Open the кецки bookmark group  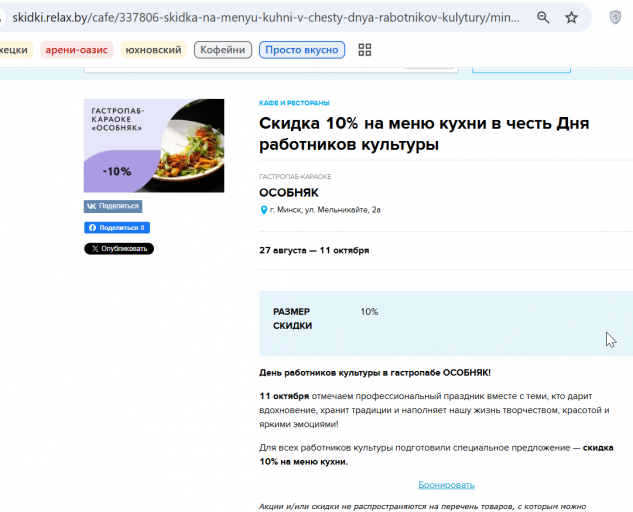tap(15, 50)
